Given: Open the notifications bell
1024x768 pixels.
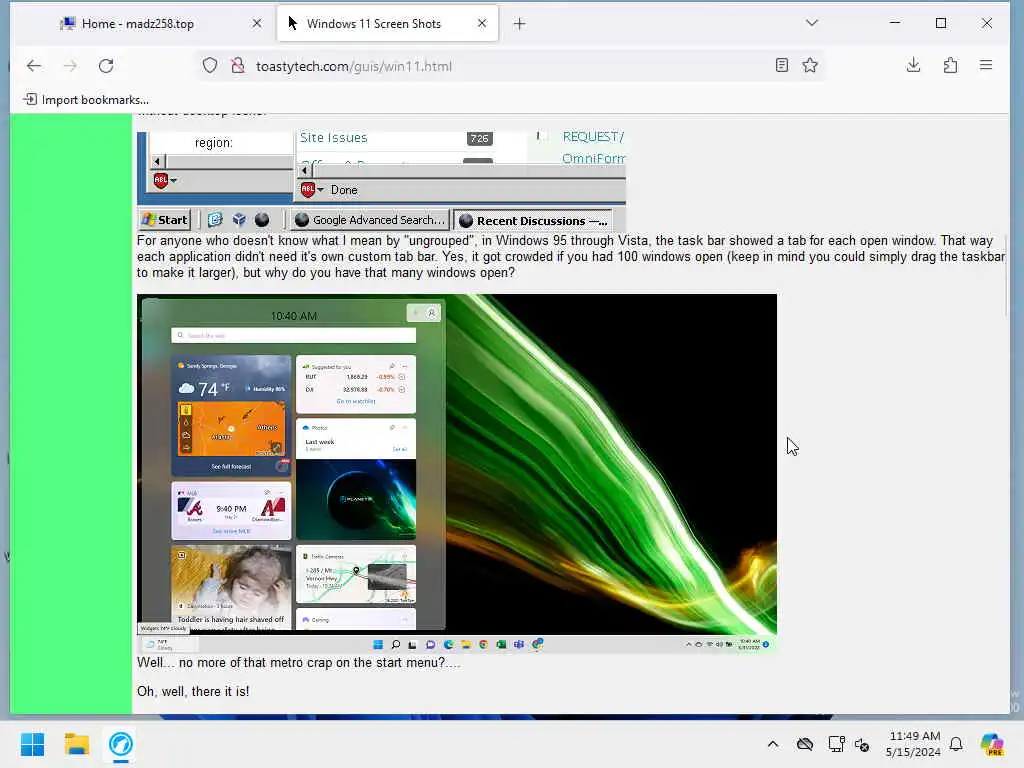Looking at the screenshot, I should [956, 744].
